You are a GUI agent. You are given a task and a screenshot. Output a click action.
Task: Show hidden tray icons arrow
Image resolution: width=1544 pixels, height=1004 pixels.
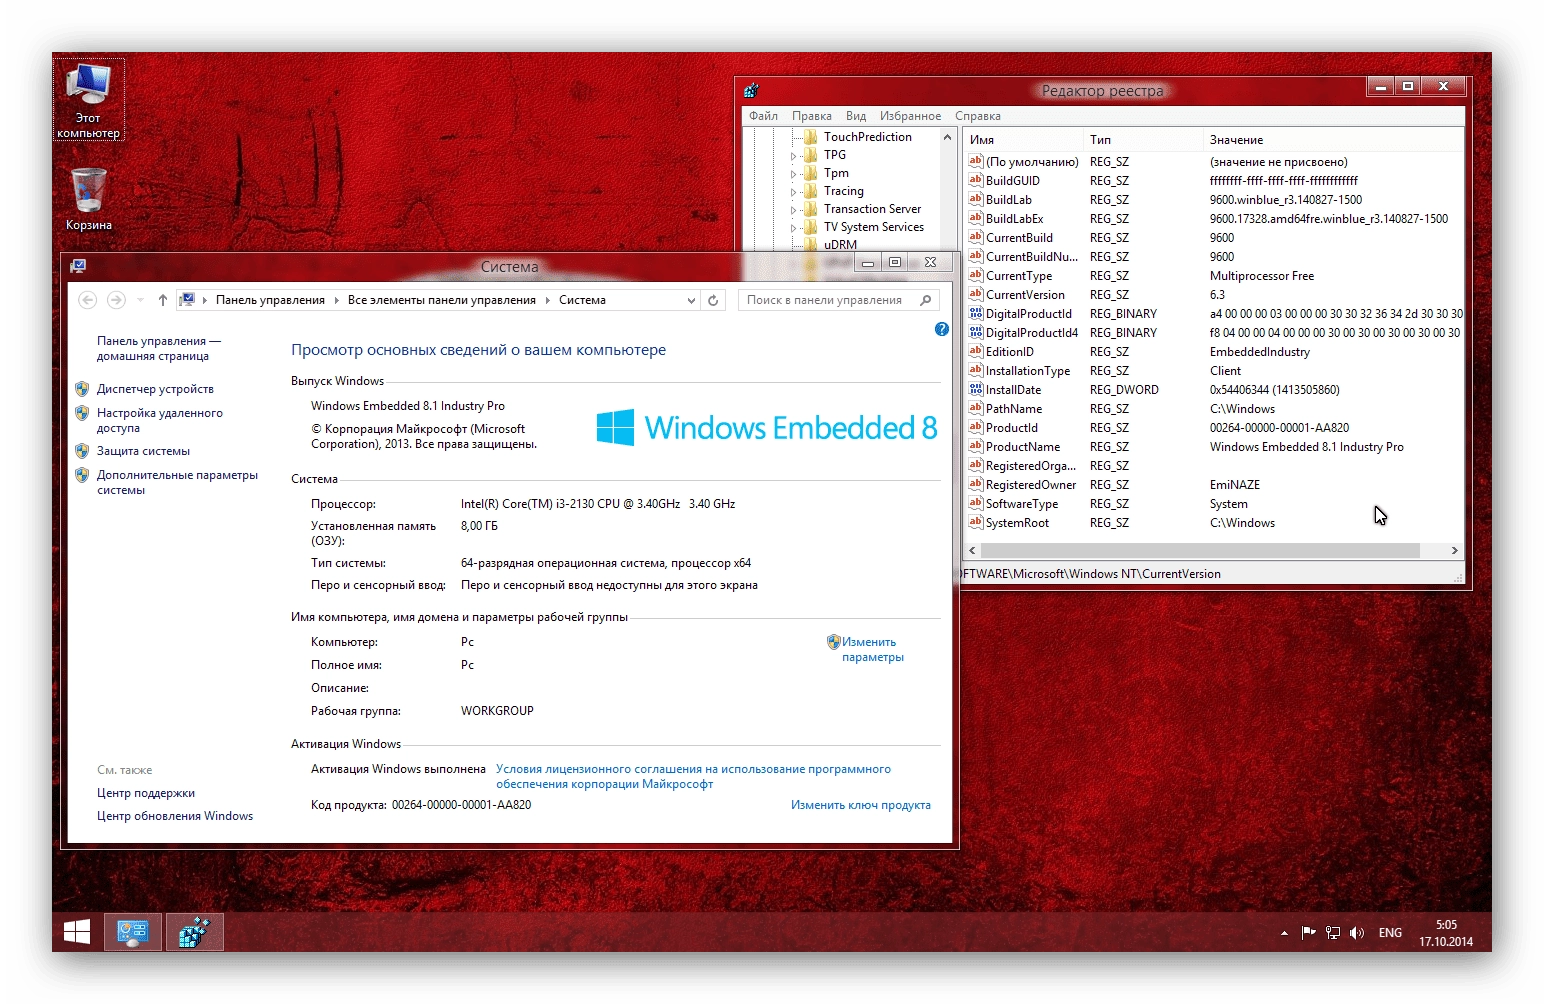[x=1284, y=933]
